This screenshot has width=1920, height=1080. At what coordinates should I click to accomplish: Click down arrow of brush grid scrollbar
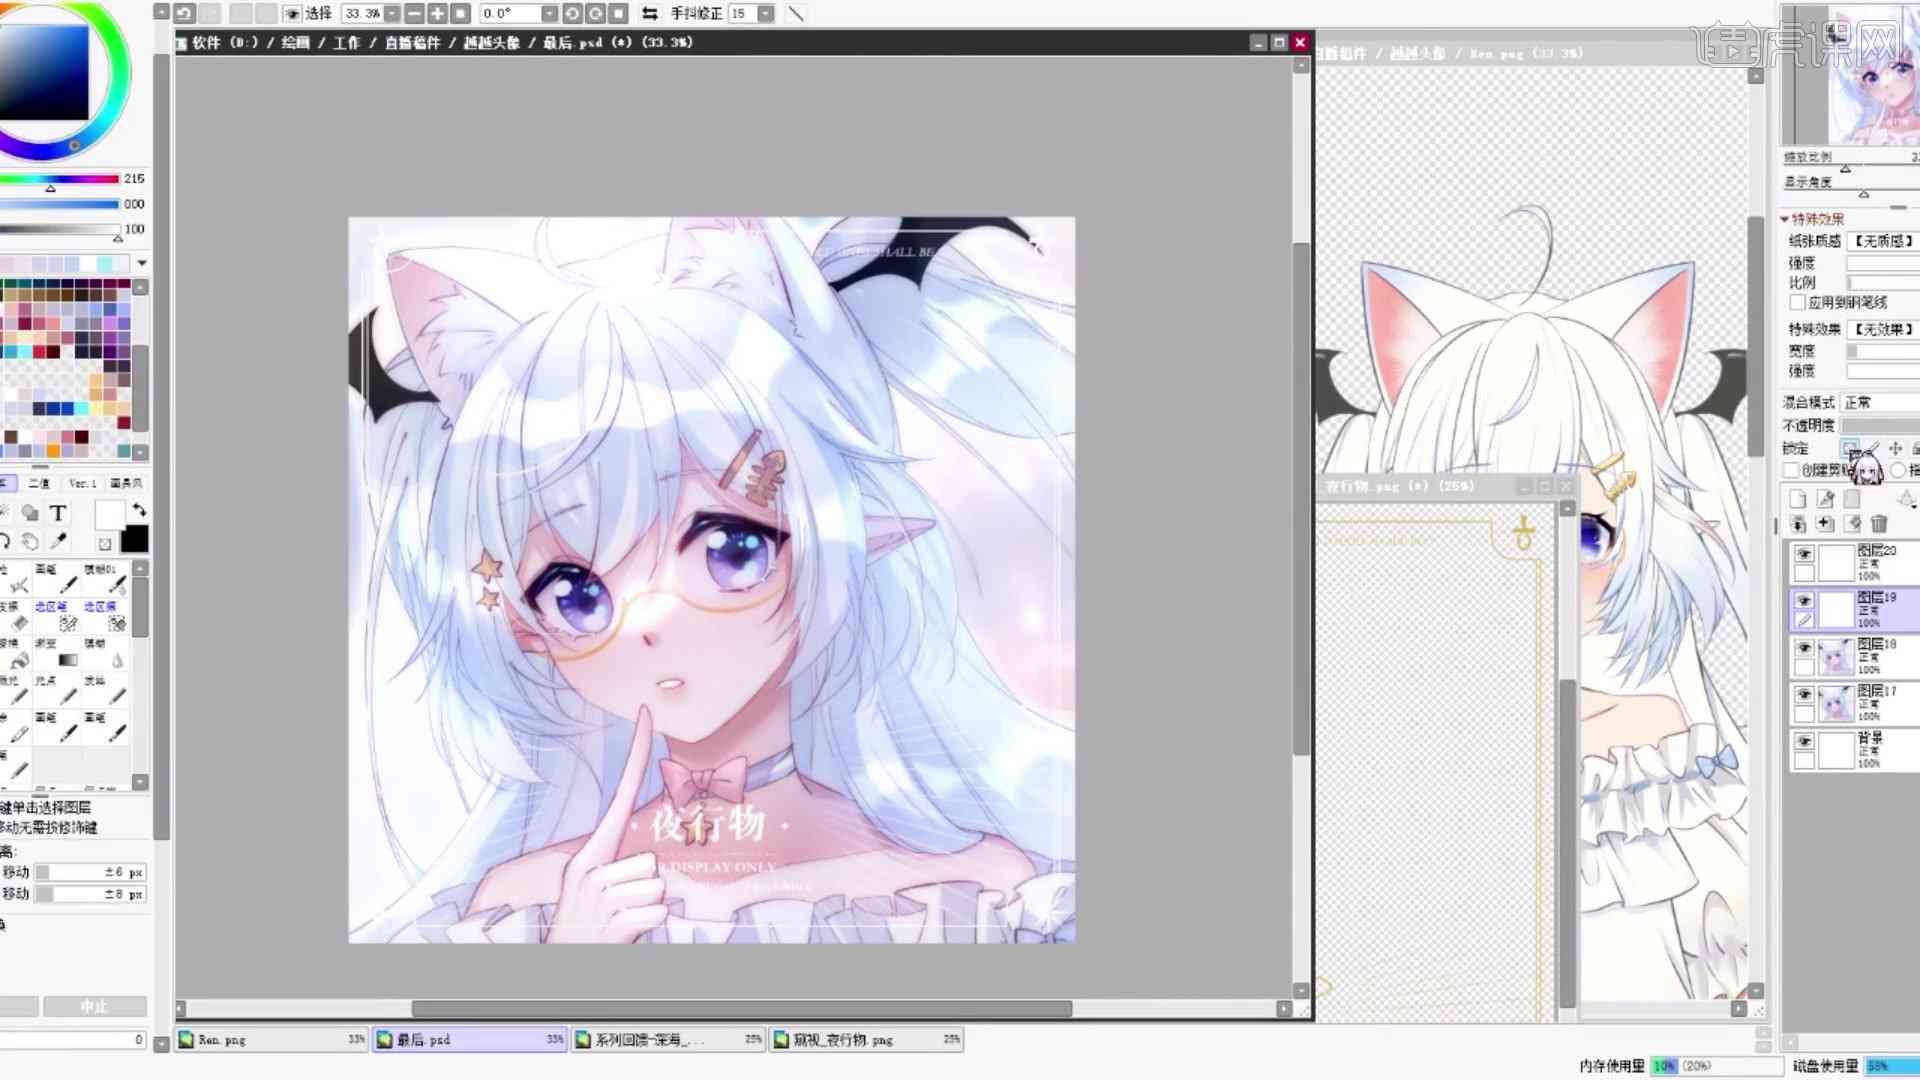(140, 782)
